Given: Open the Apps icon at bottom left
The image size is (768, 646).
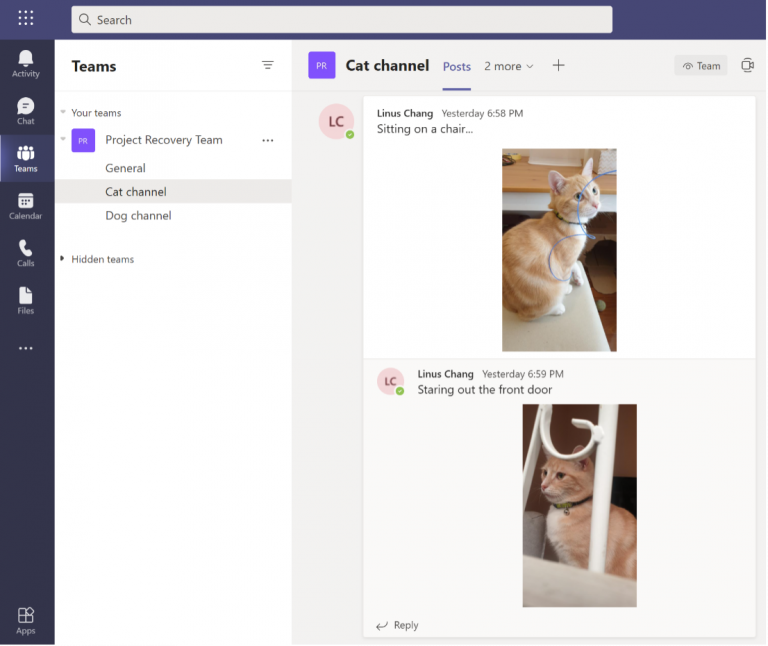Looking at the screenshot, I should 26,620.
